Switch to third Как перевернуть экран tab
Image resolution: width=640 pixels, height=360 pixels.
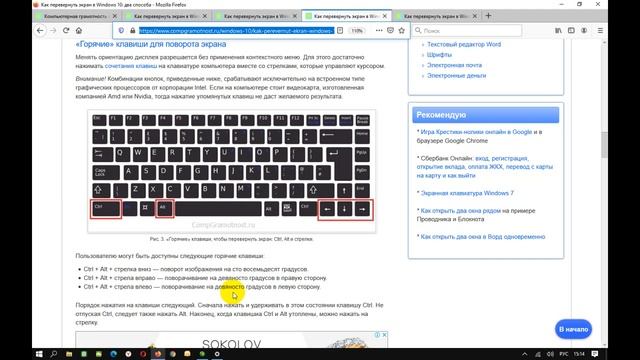[257, 16]
